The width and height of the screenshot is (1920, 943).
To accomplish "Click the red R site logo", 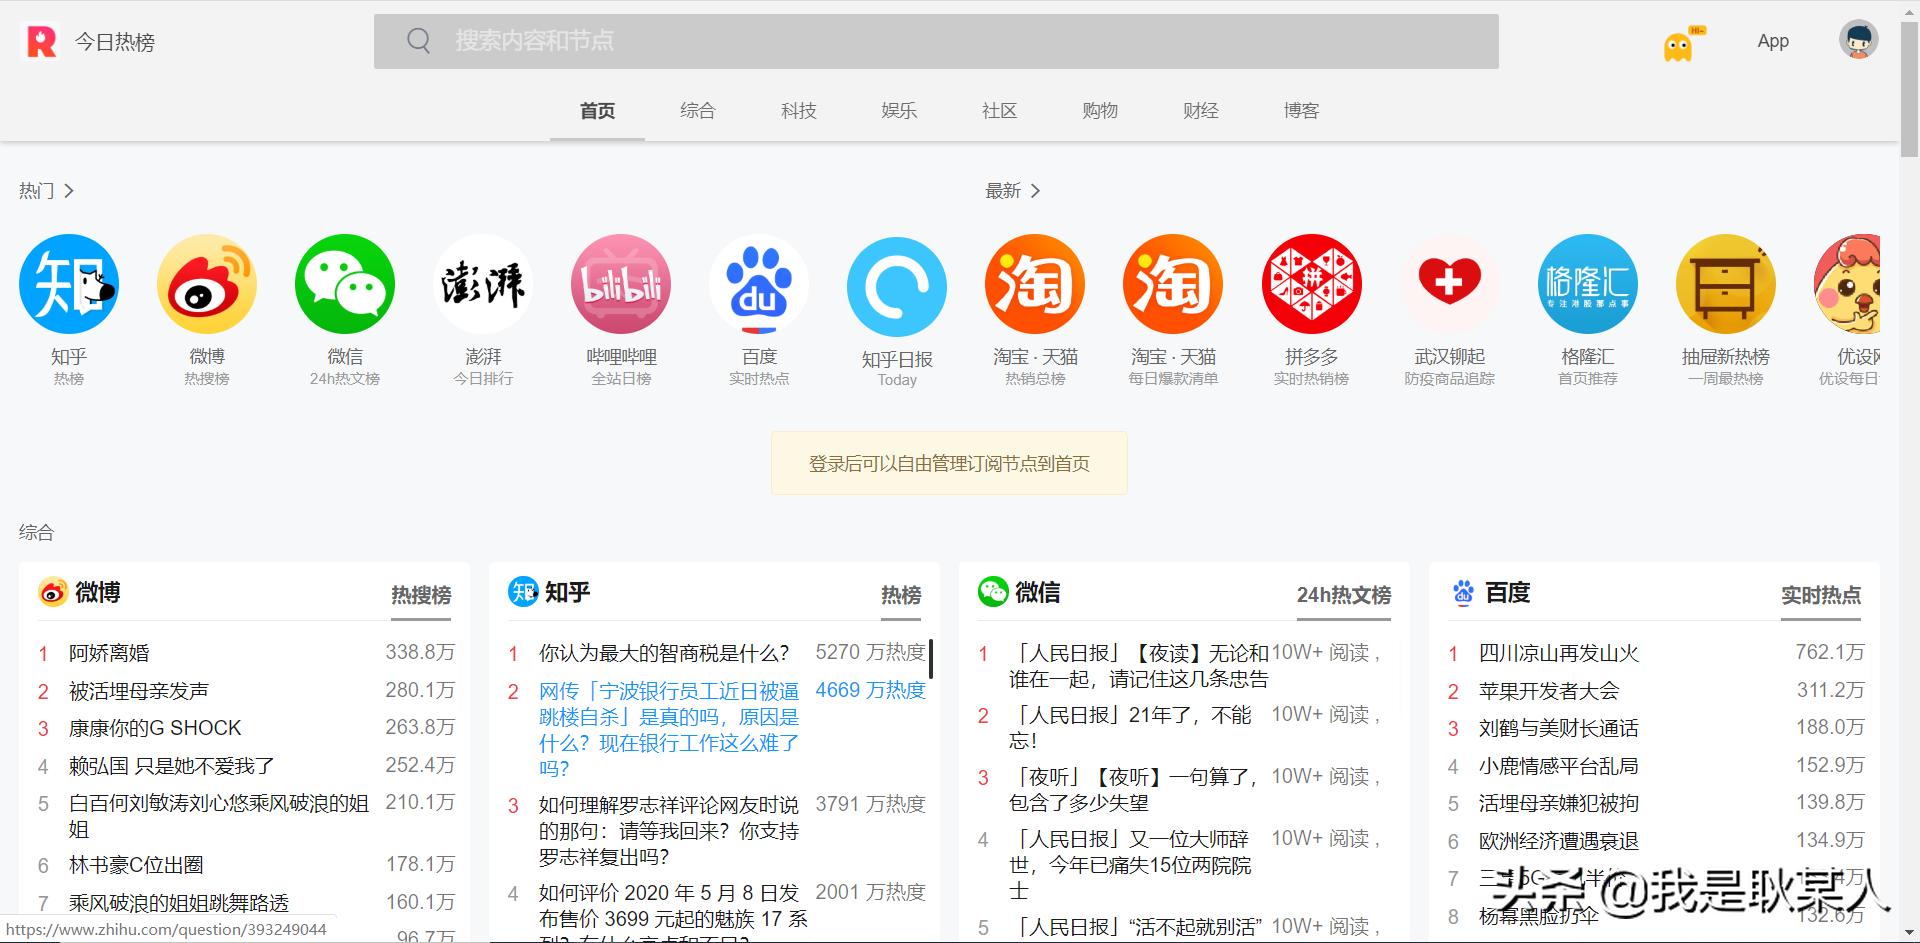I will click(x=41, y=41).
